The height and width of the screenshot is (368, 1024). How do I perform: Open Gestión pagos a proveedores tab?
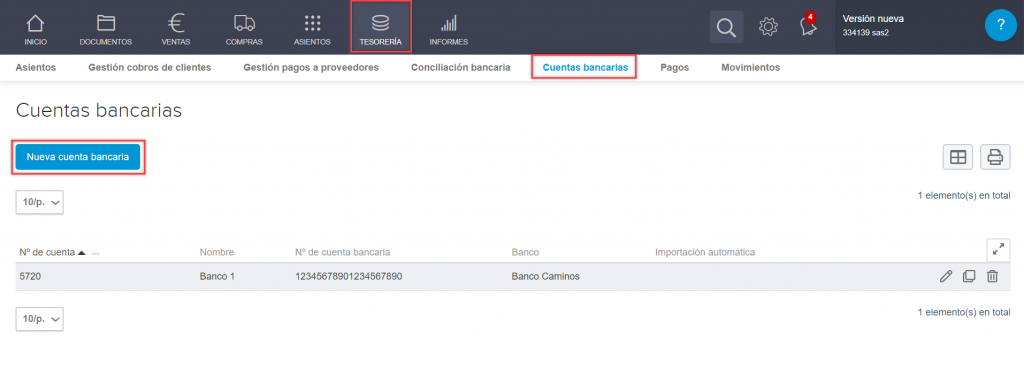[x=311, y=67]
